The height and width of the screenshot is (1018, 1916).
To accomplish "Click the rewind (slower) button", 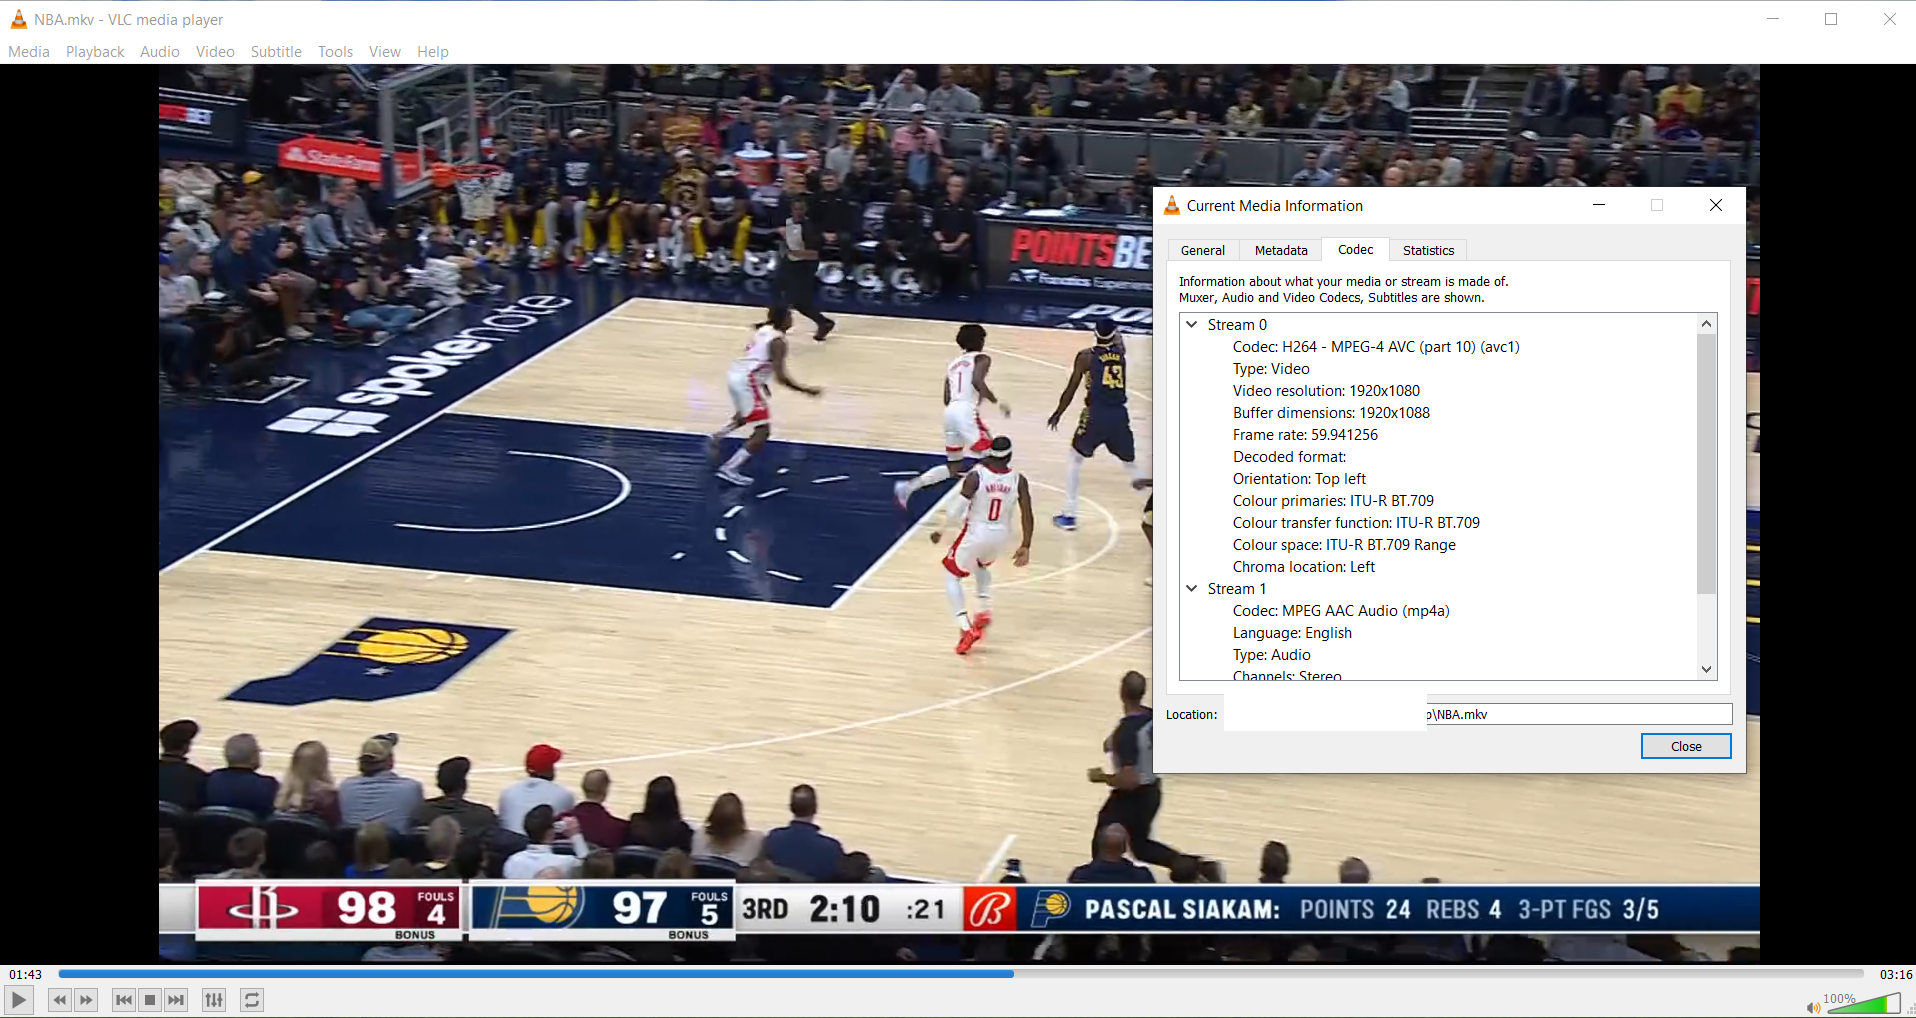I will pos(60,1000).
